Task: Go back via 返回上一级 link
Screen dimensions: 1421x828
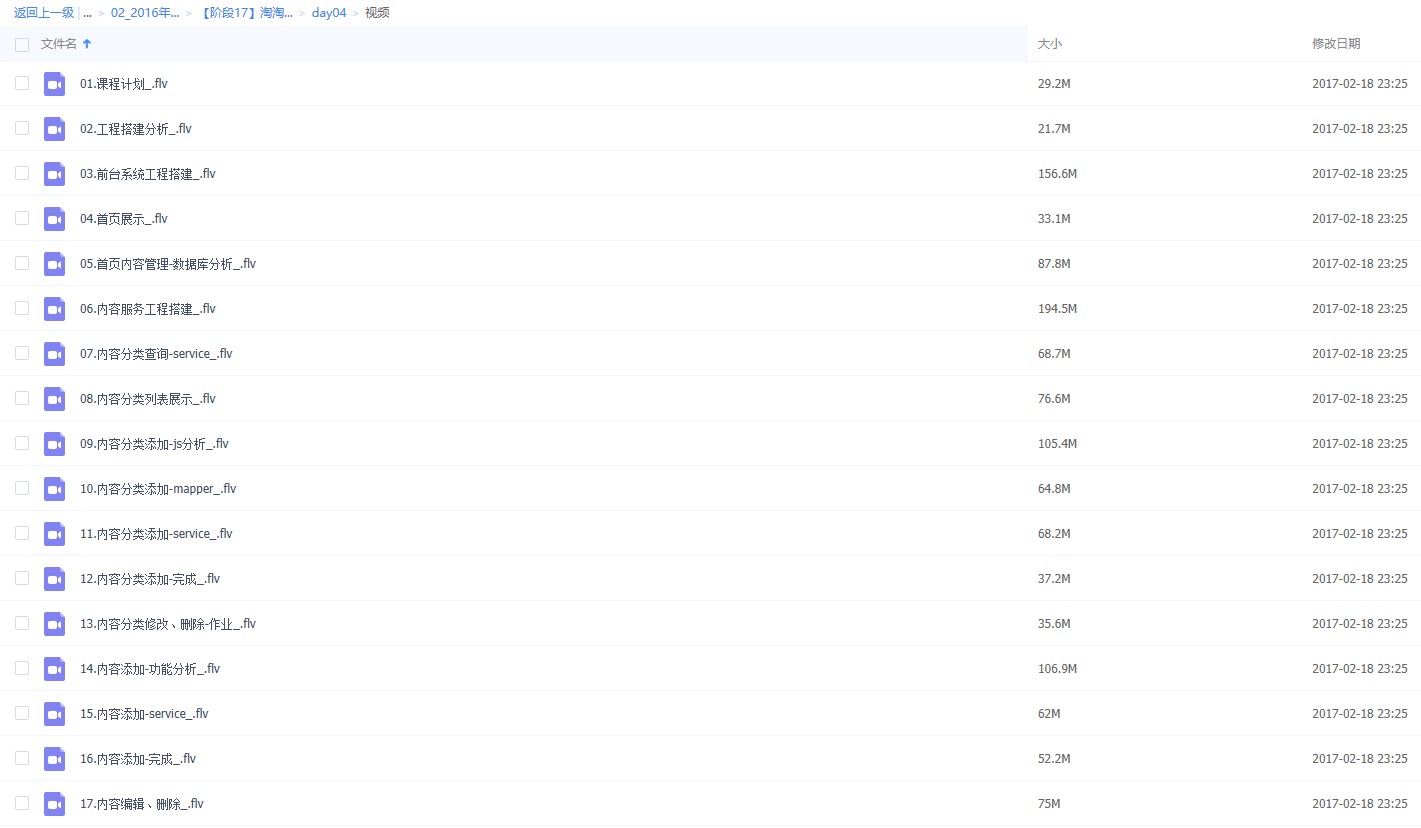Action: click(44, 13)
